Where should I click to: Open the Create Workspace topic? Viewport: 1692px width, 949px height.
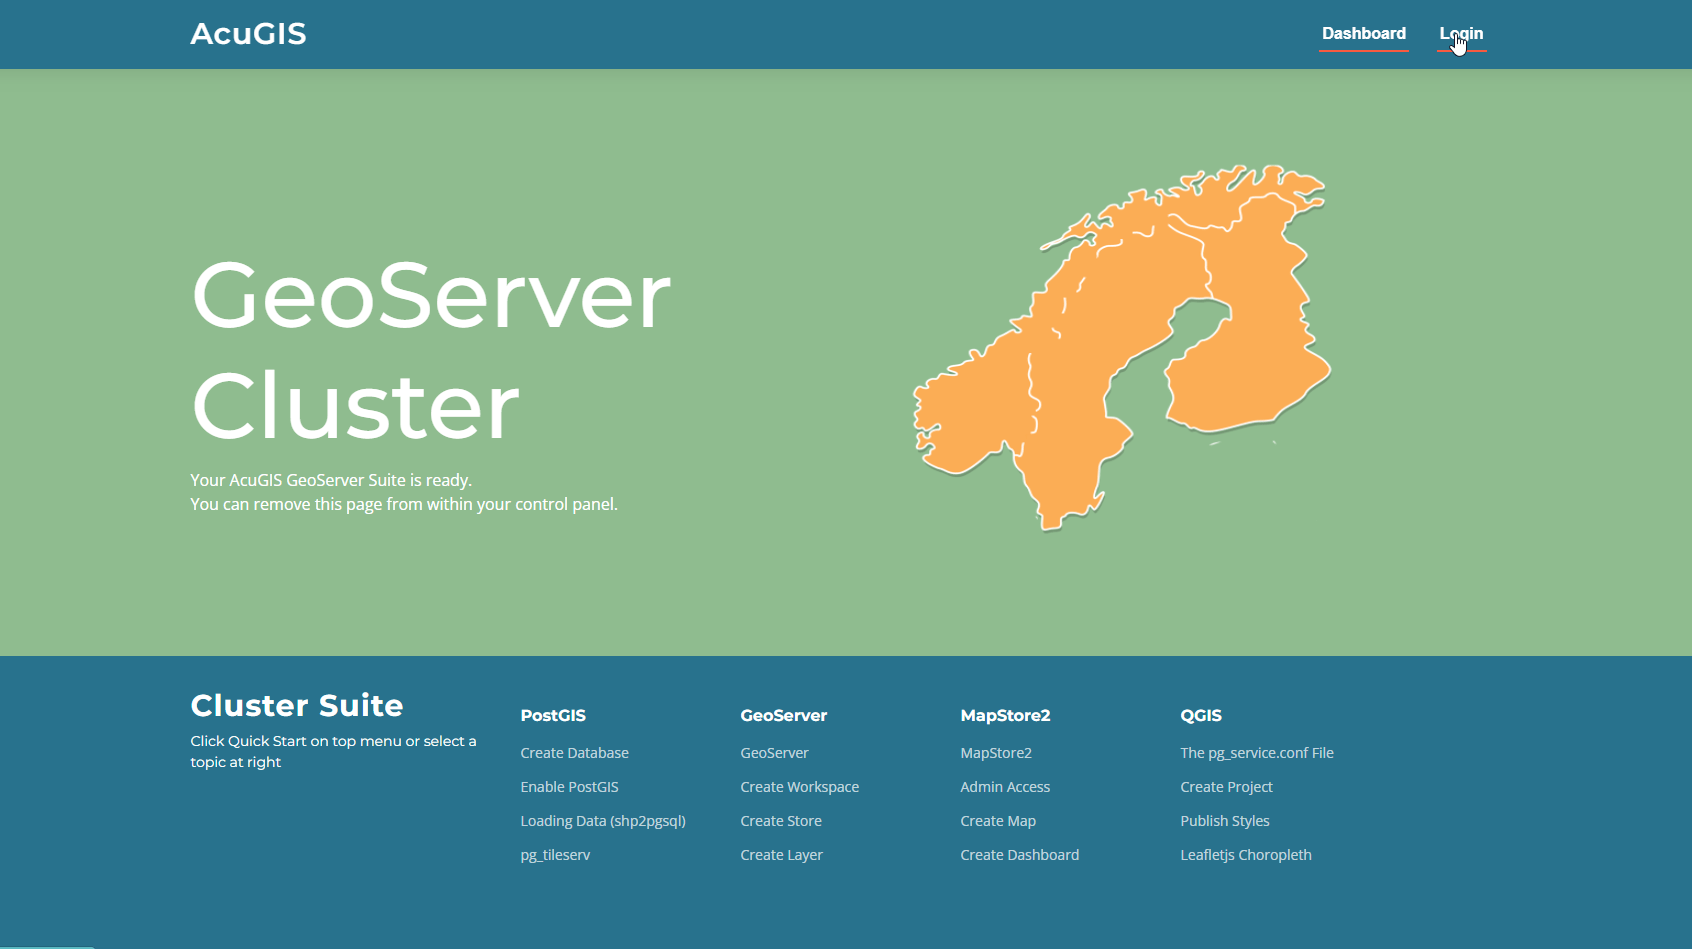[799, 787]
